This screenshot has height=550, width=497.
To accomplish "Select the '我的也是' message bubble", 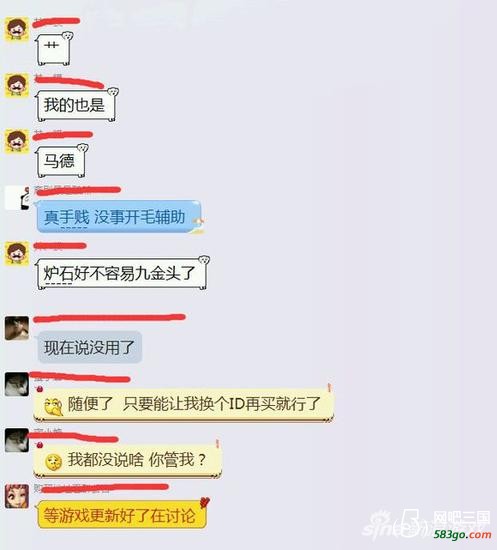I will click(77, 105).
